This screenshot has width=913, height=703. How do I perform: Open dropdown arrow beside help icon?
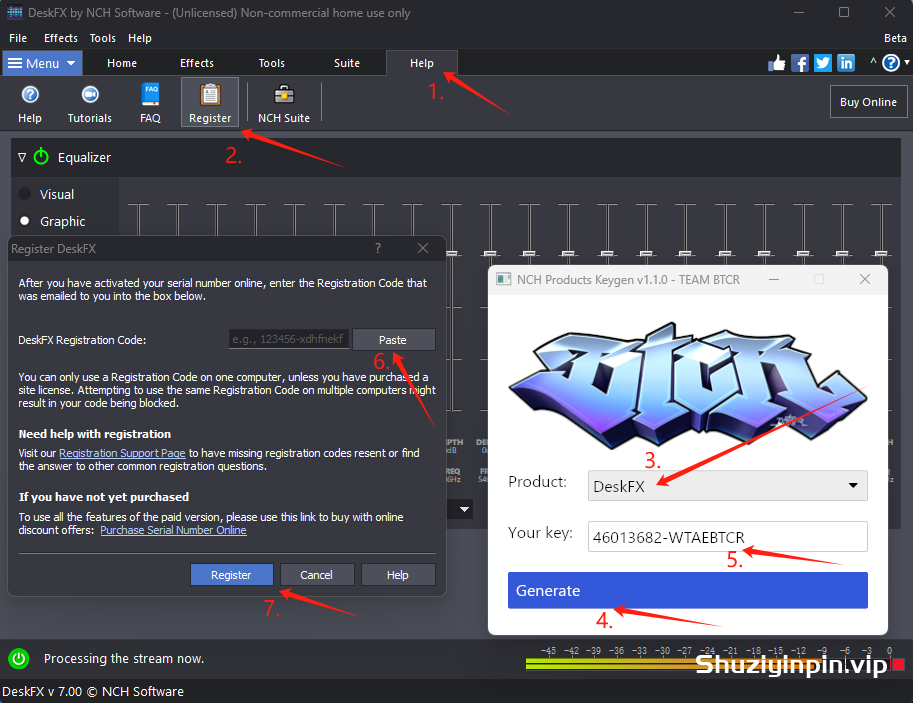907,62
